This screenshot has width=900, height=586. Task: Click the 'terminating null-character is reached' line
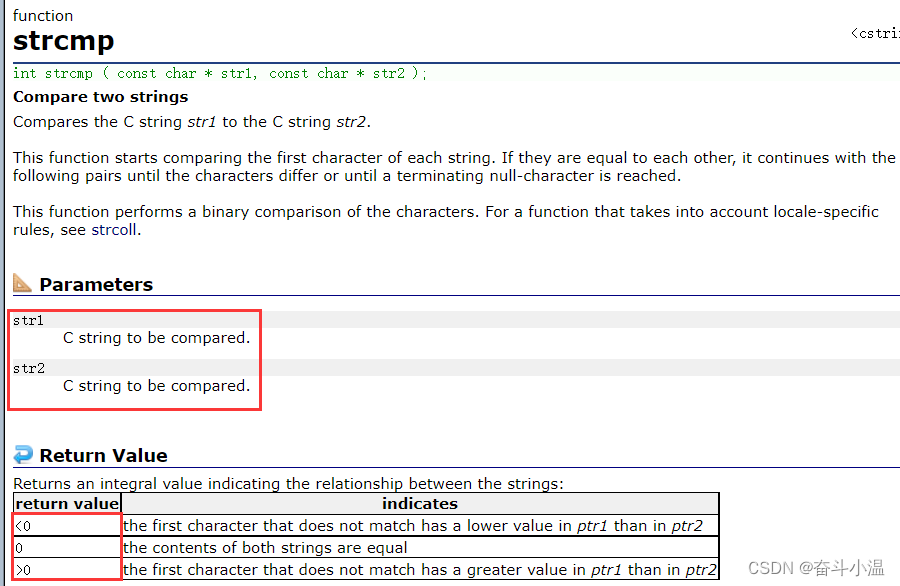pyautogui.click(x=347, y=176)
